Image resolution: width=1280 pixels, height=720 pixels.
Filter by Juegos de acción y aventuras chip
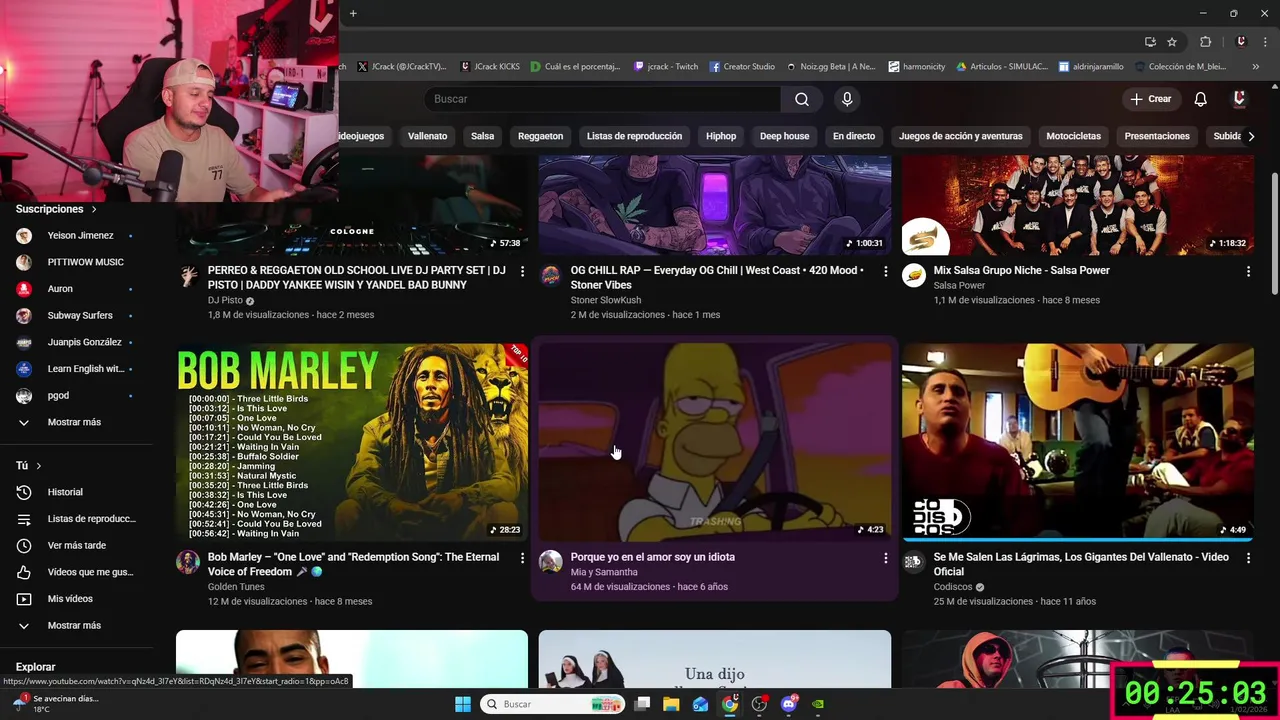pos(960,136)
